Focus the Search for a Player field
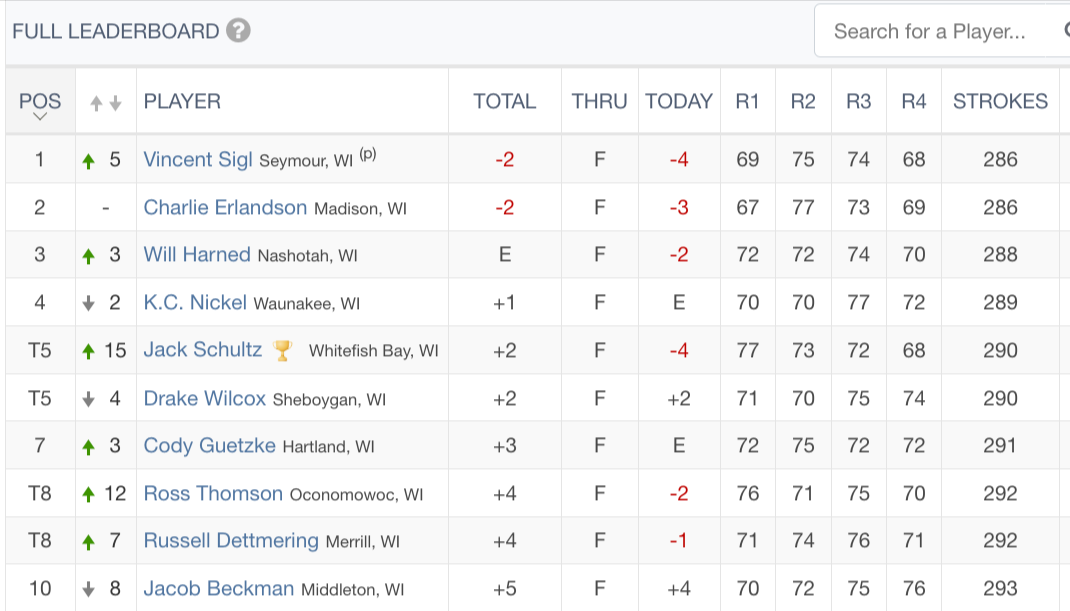 pyautogui.click(x=942, y=31)
